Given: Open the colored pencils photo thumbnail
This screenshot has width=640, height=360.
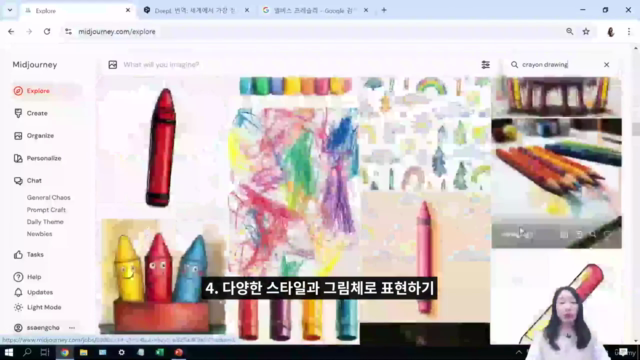Looking at the screenshot, I should coord(556,183).
